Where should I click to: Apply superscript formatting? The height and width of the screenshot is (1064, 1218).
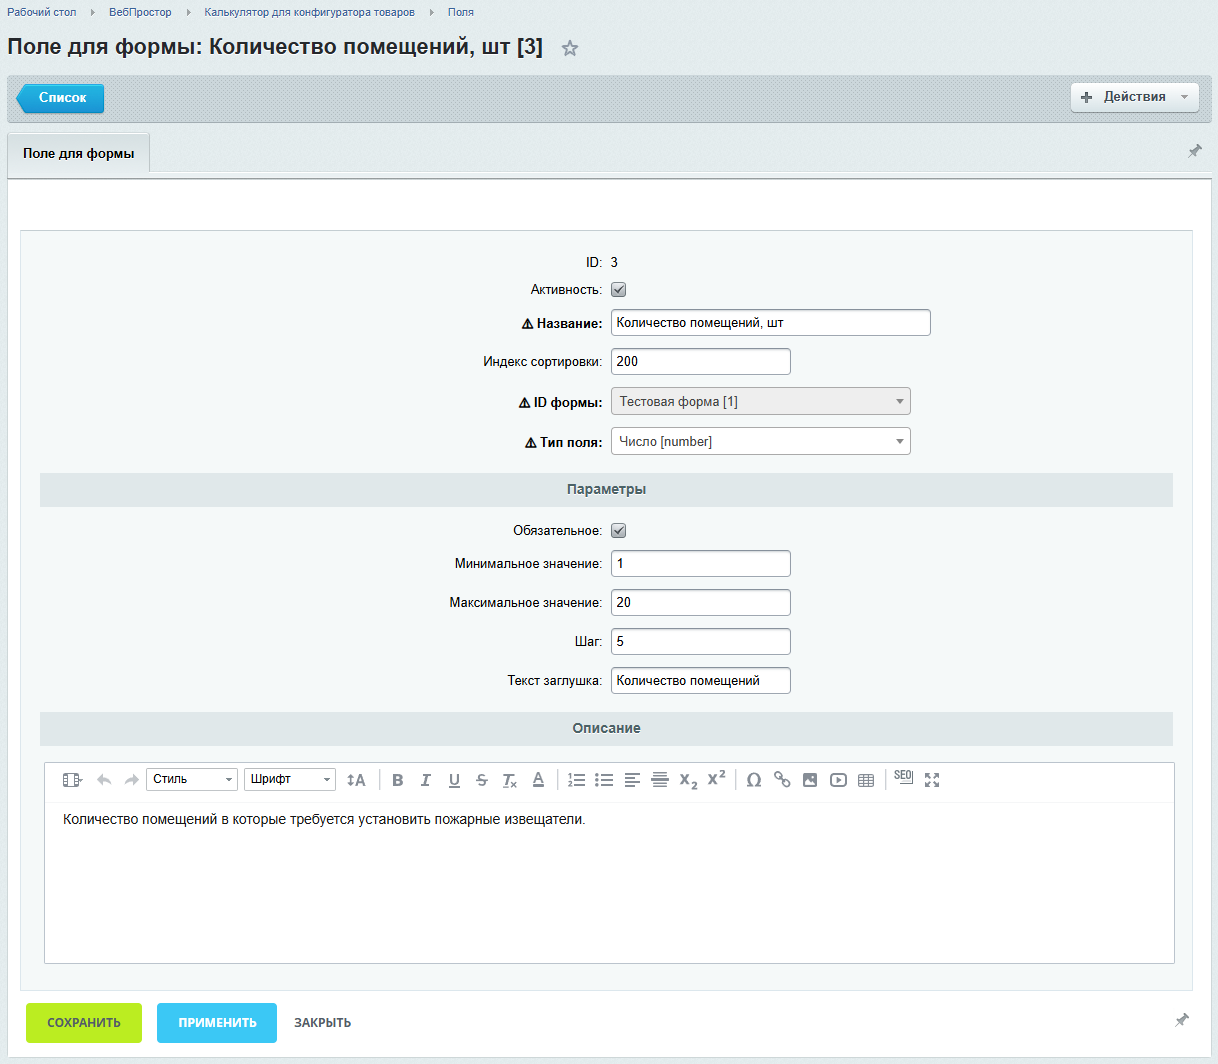(716, 779)
